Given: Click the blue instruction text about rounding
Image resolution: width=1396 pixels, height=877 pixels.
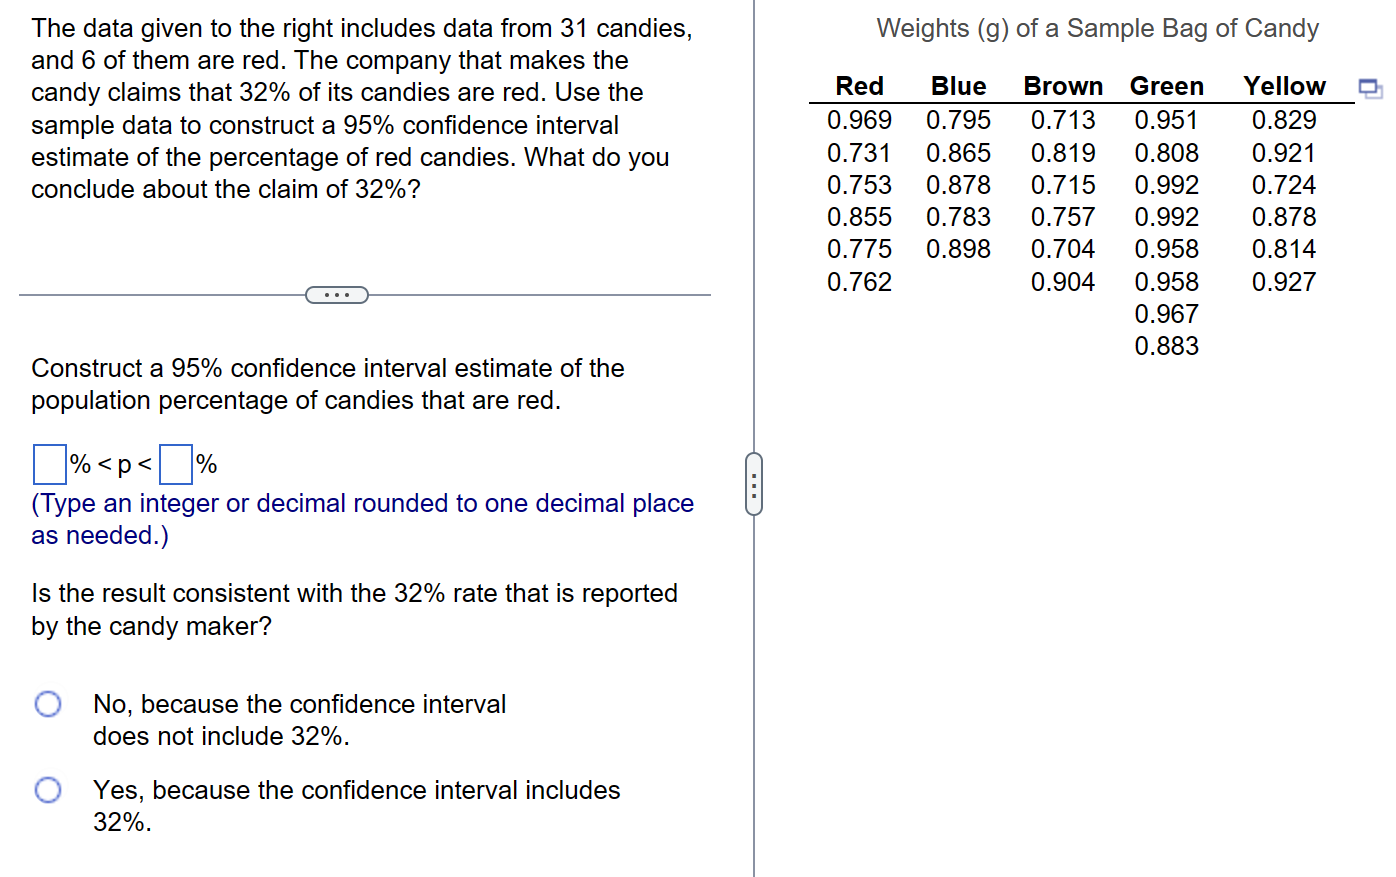Looking at the screenshot, I should point(361,519).
